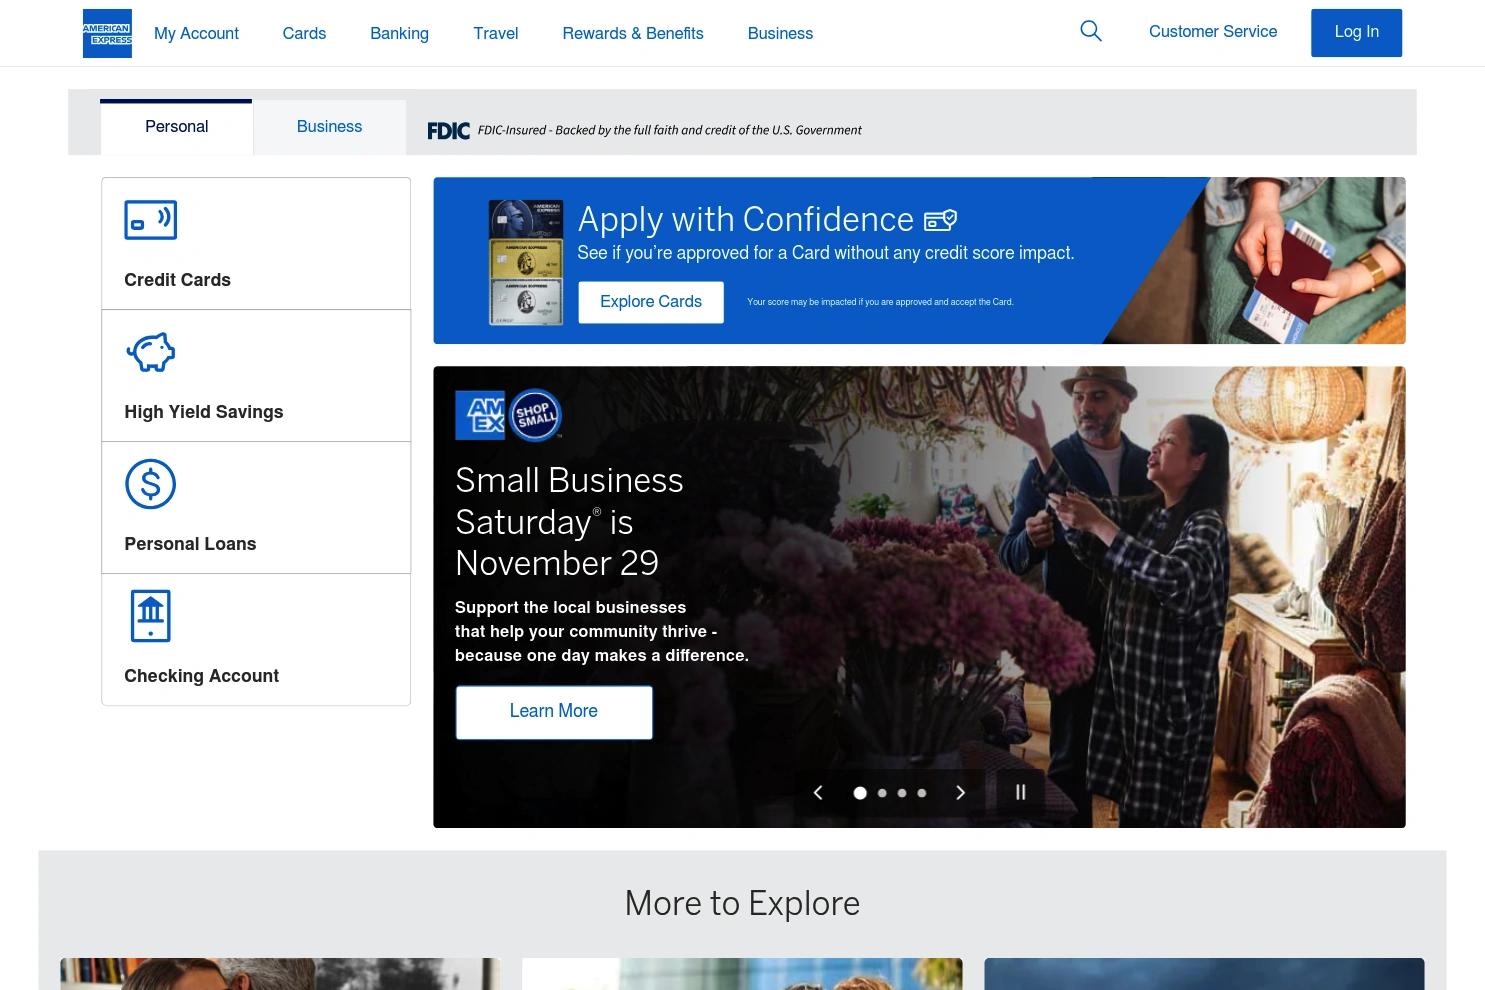This screenshot has width=1485, height=990.
Task: Click the passport and boarding pass photo
Action: 1255,261
